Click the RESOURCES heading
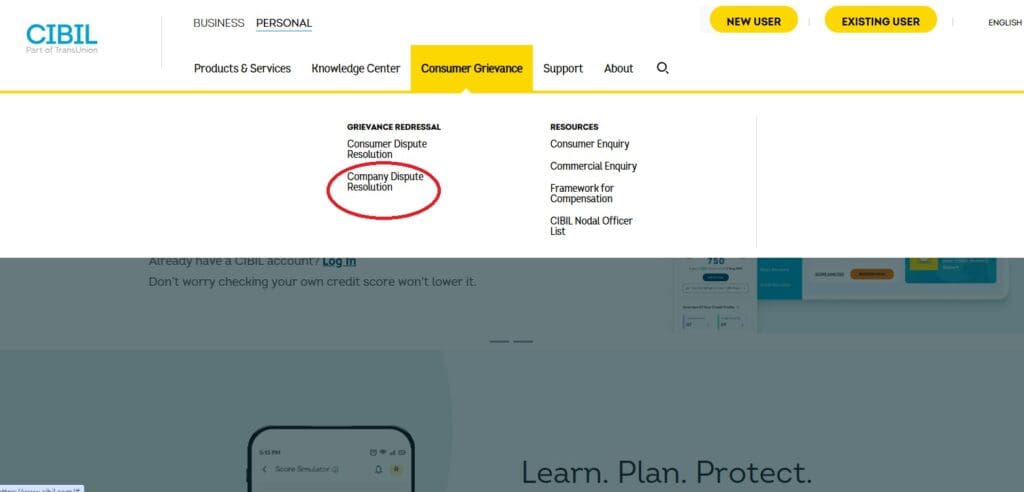 (x=574, y=127)
